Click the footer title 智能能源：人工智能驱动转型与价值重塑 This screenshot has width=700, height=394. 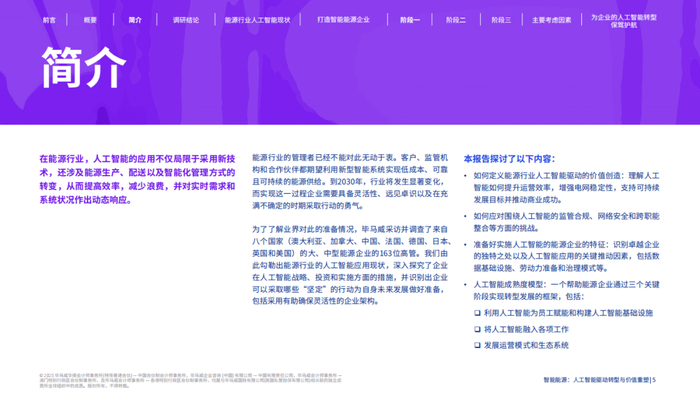(596, 380)
